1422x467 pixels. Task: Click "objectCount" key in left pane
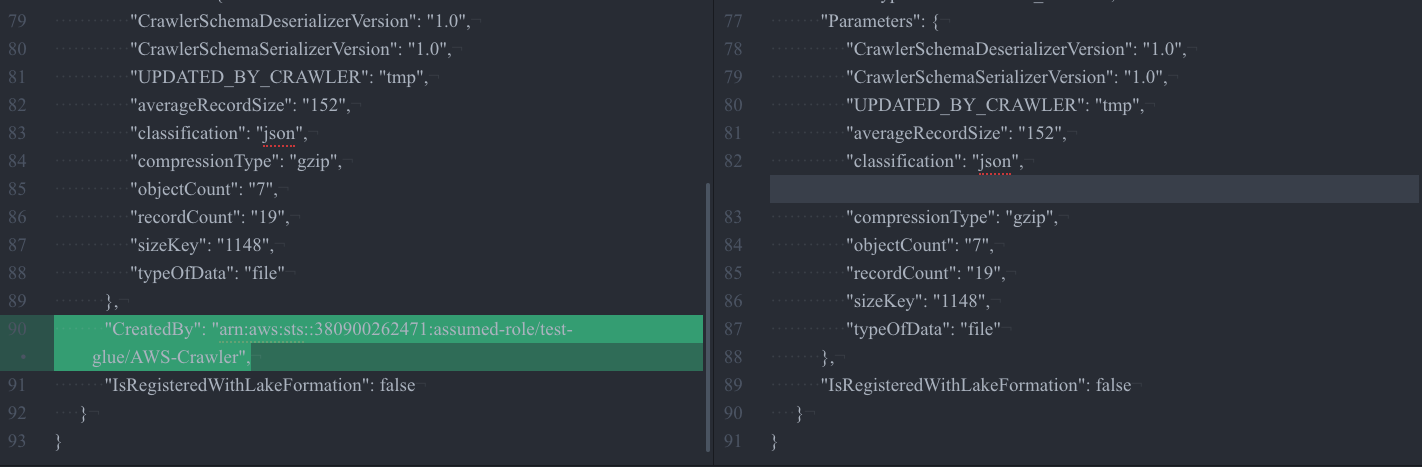(x=184, y=189)
